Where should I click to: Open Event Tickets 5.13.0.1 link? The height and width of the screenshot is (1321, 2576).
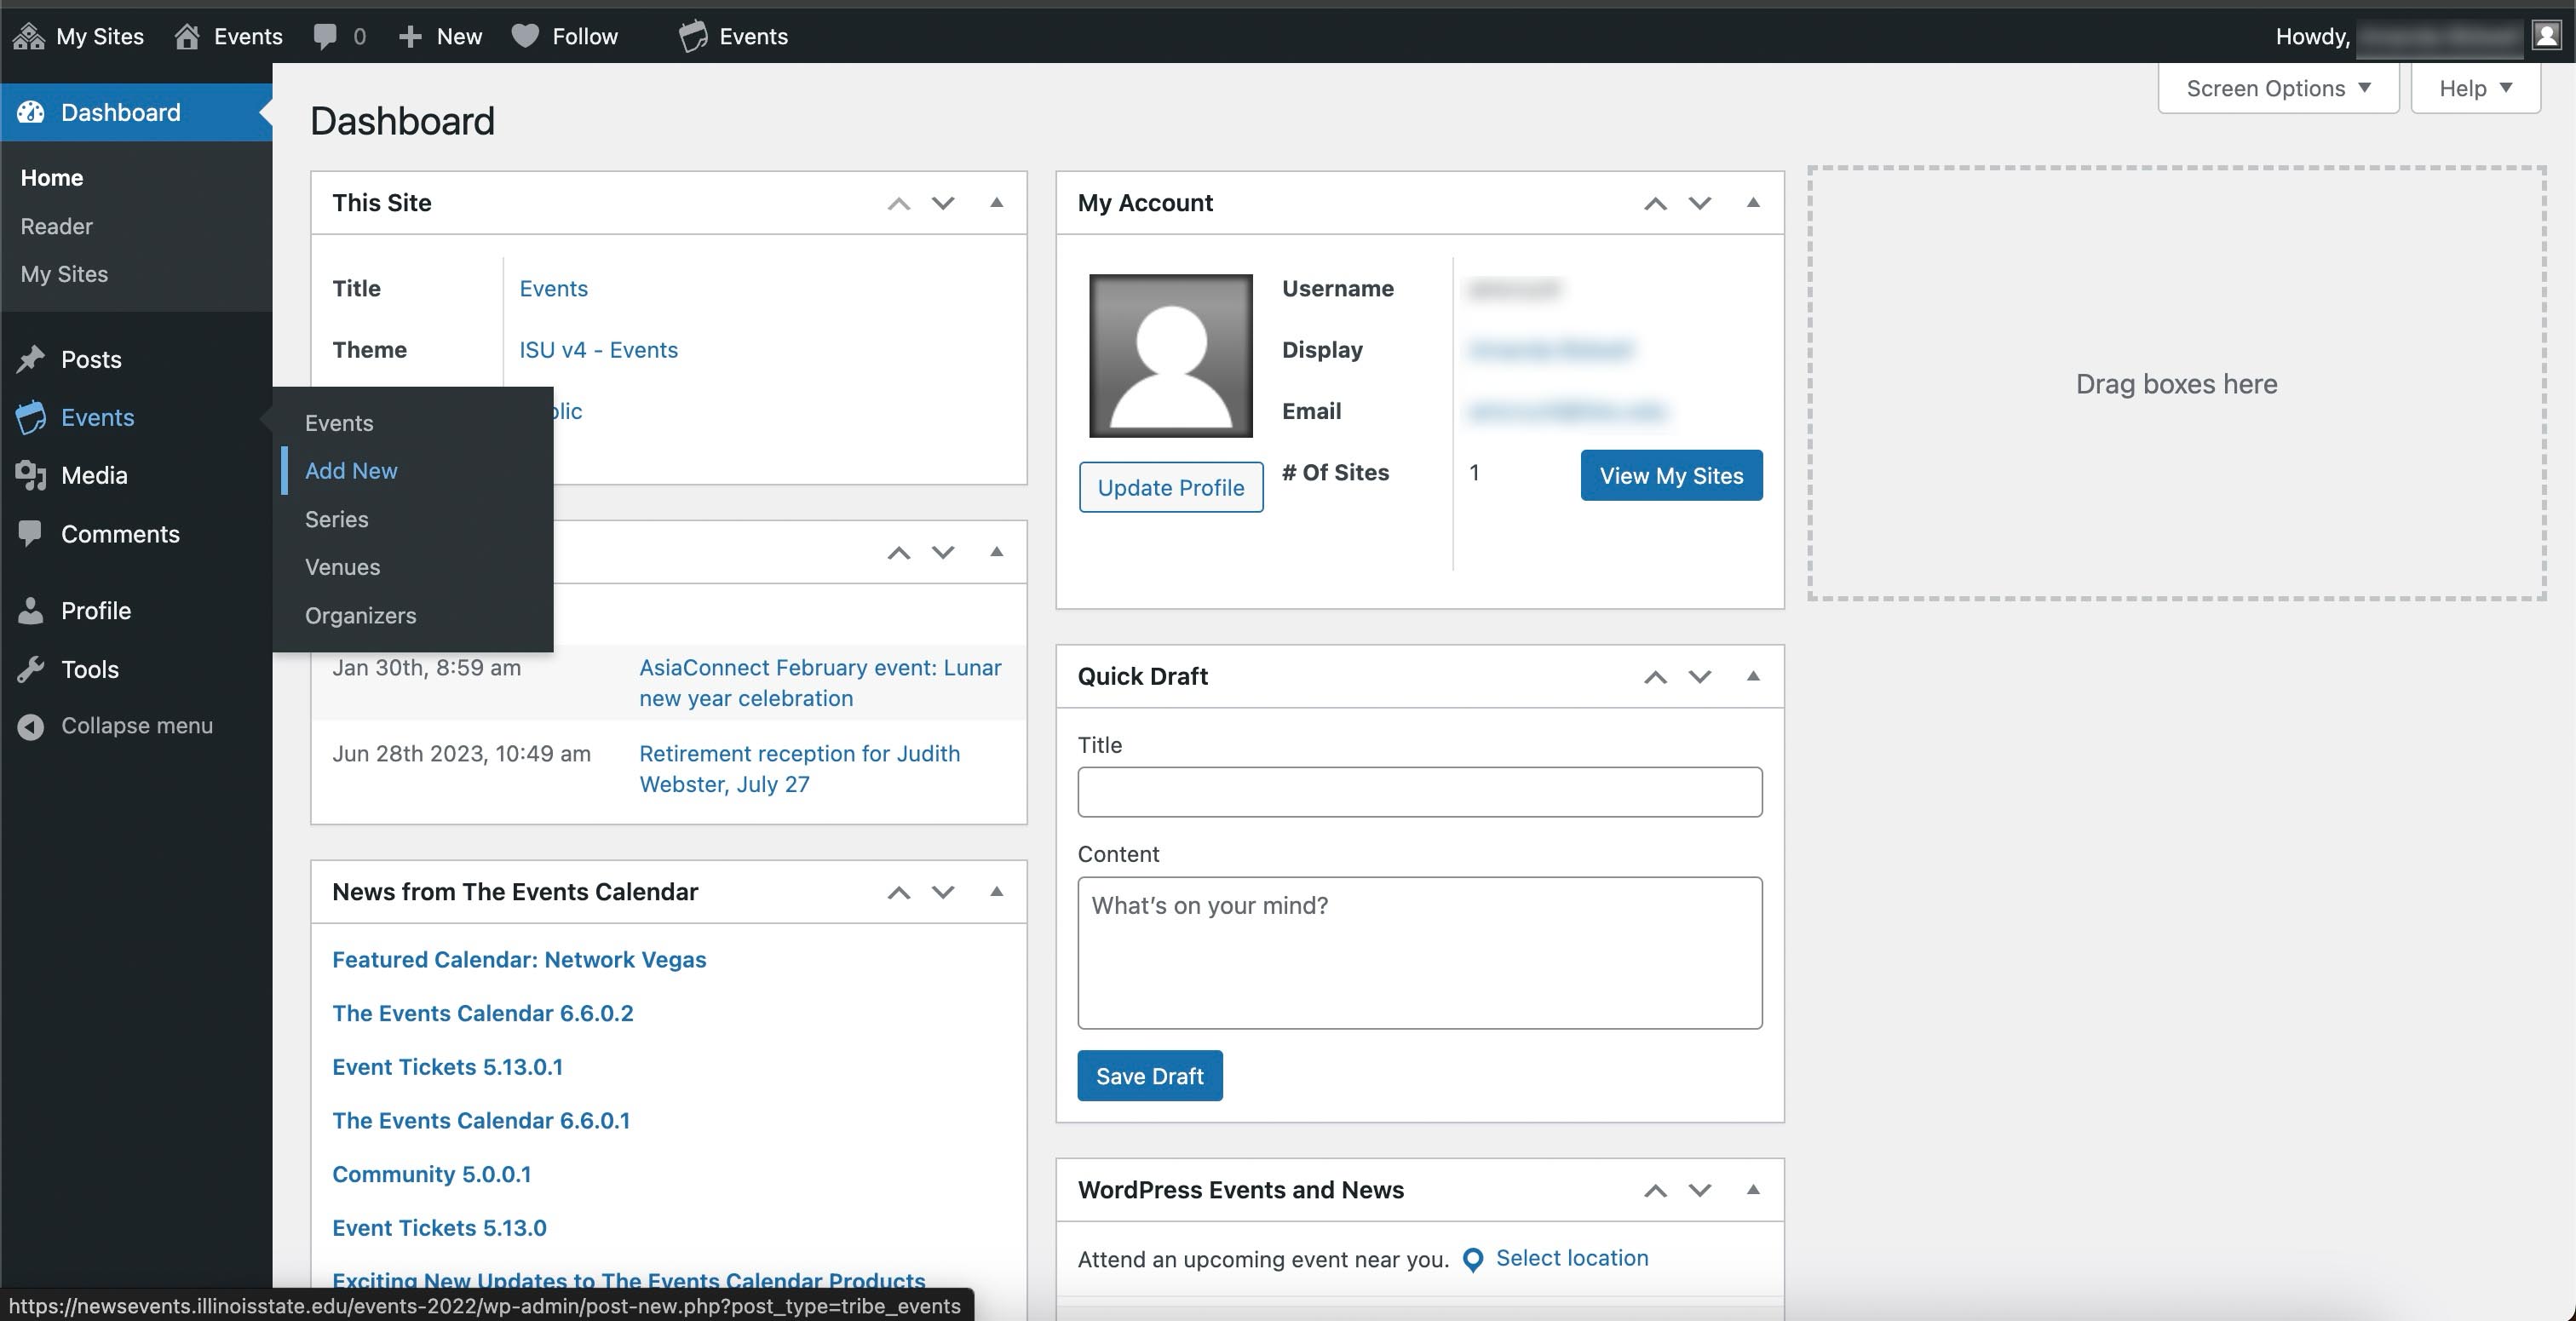click(447, 1067)
